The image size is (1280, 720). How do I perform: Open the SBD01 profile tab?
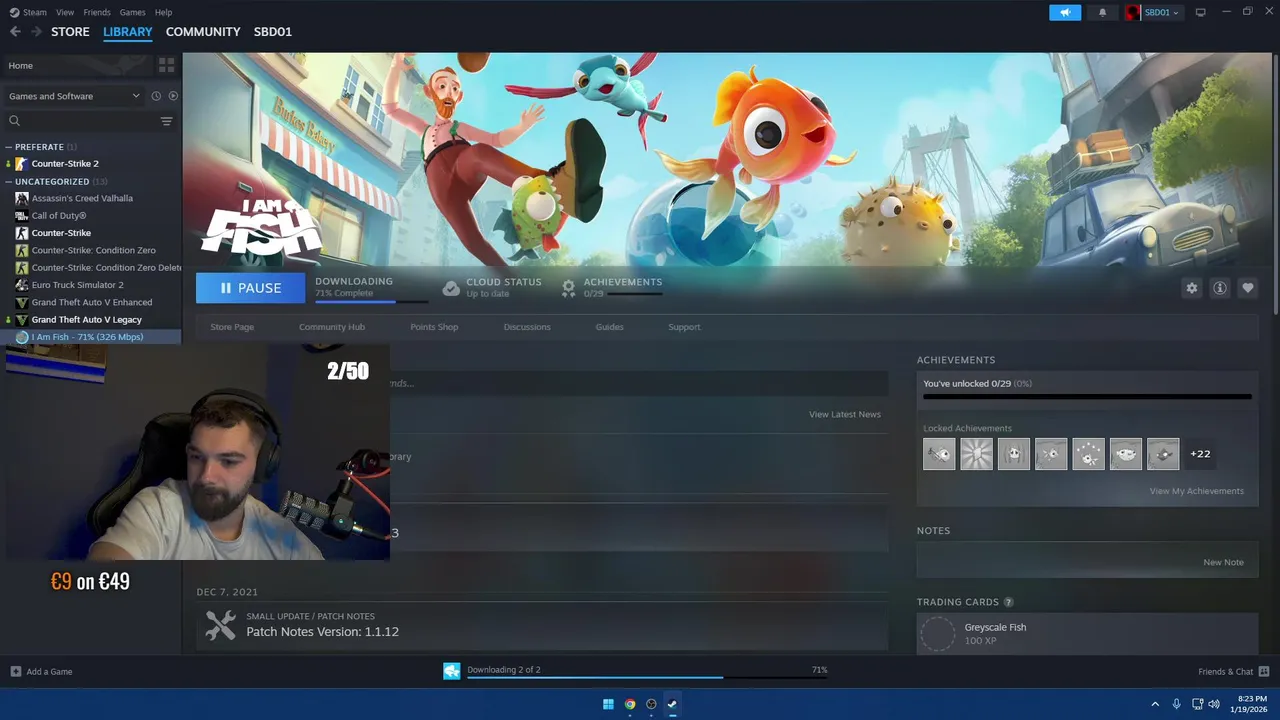pyautogui.click(x=273, y=32)
